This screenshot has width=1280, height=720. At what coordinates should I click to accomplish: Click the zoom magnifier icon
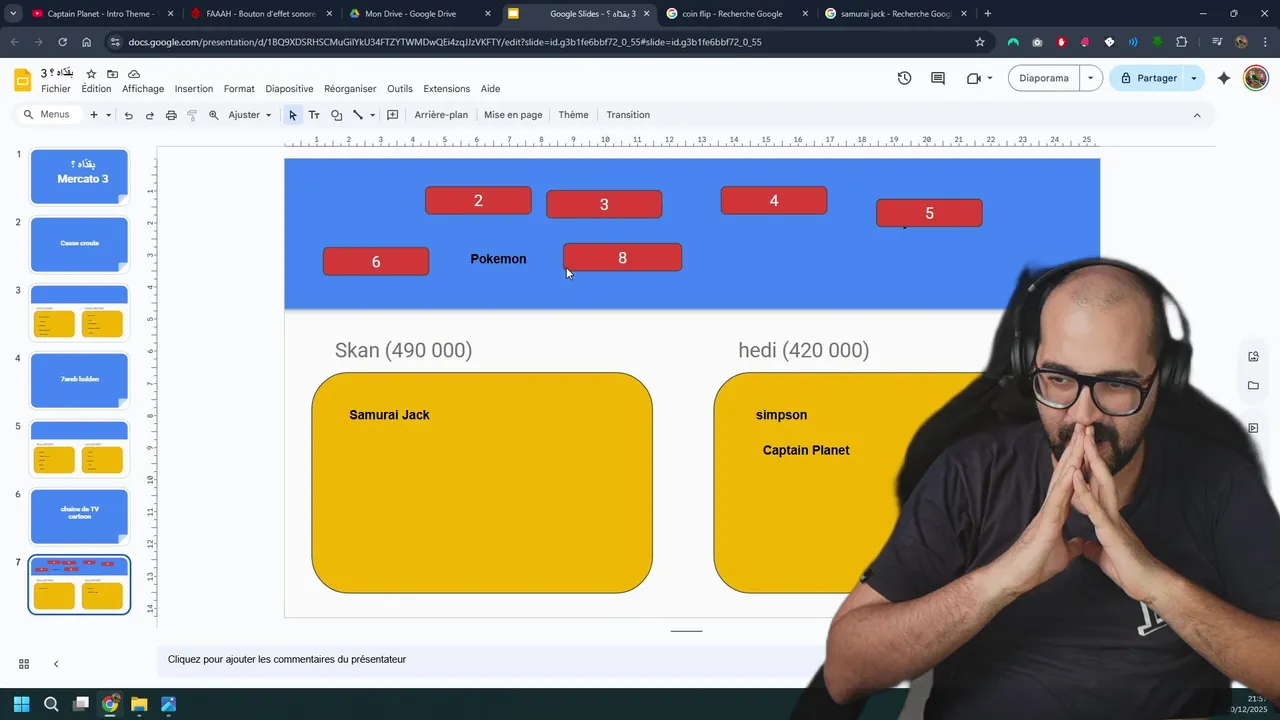[213, 115]
